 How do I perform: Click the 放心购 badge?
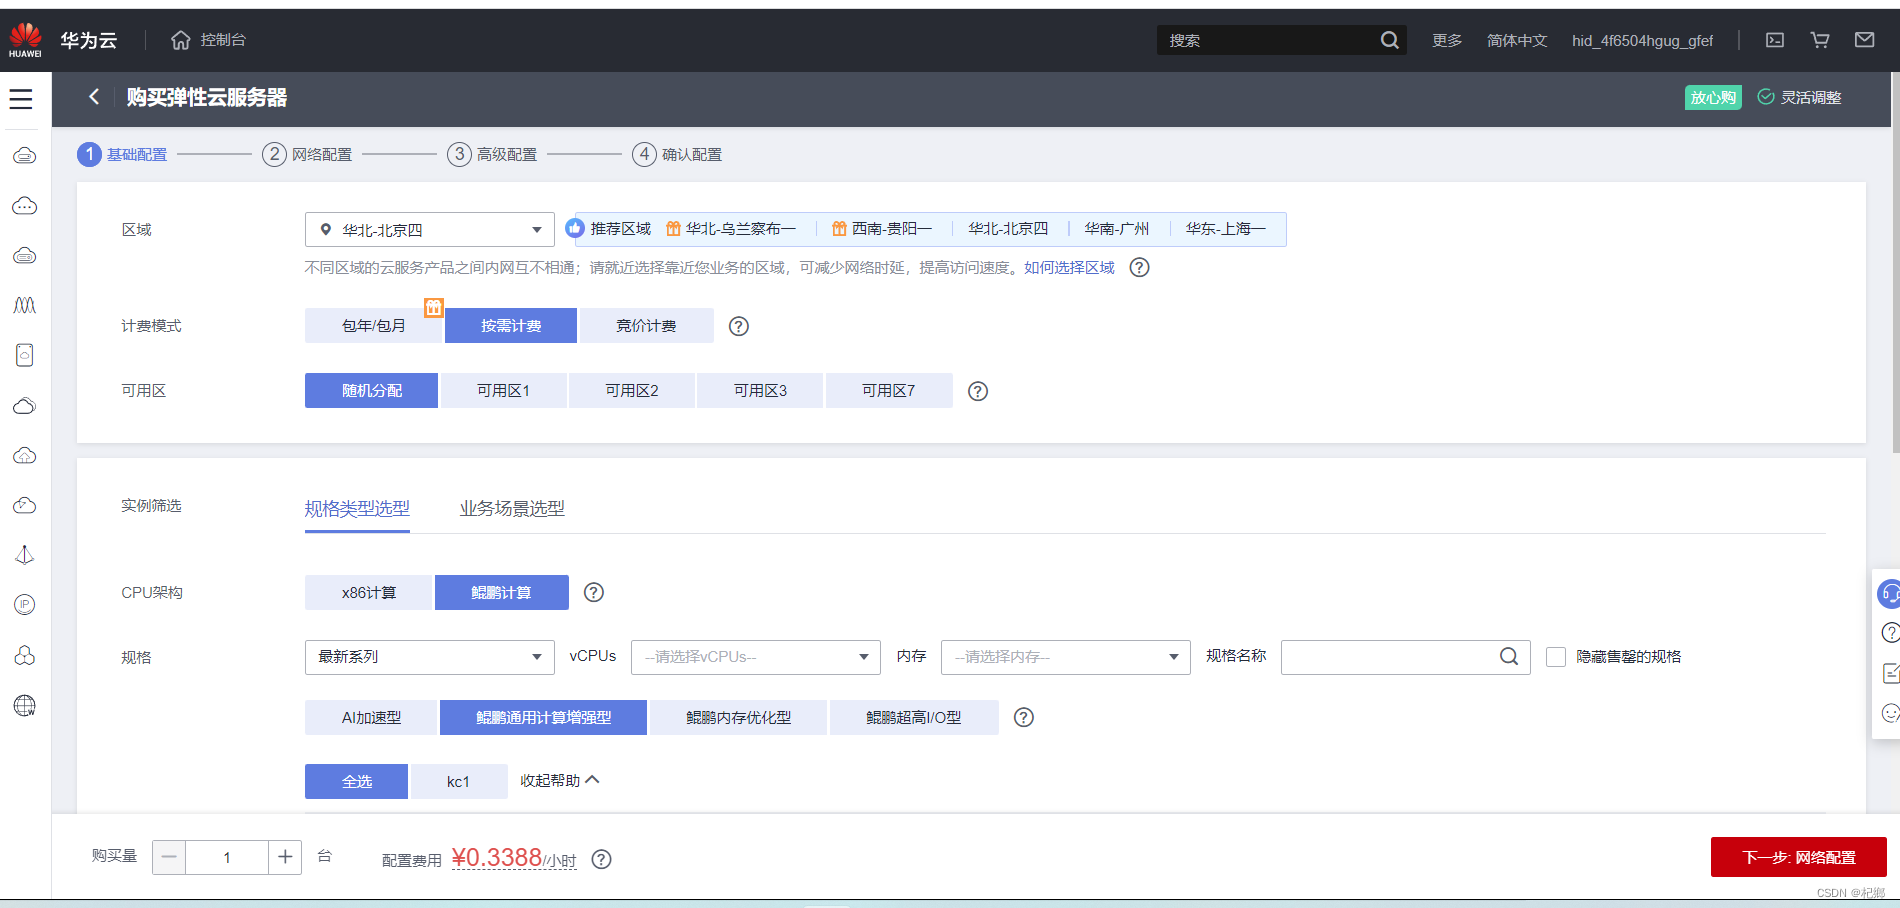point(1713,97)
